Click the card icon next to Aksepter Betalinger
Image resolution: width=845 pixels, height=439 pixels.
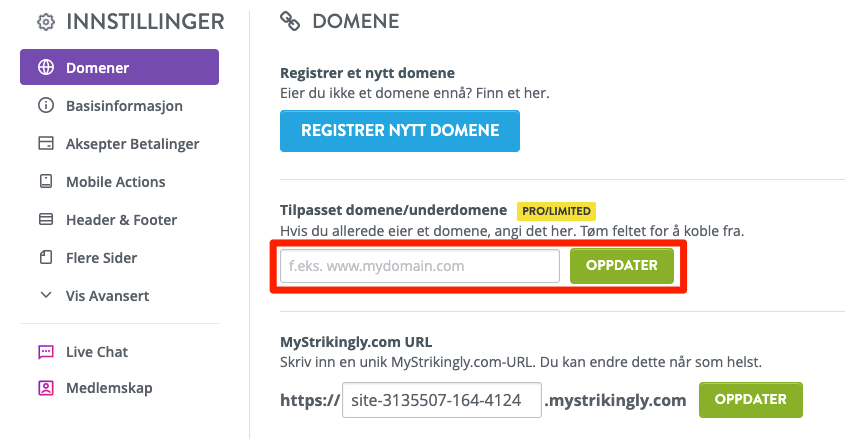point(46,143)
